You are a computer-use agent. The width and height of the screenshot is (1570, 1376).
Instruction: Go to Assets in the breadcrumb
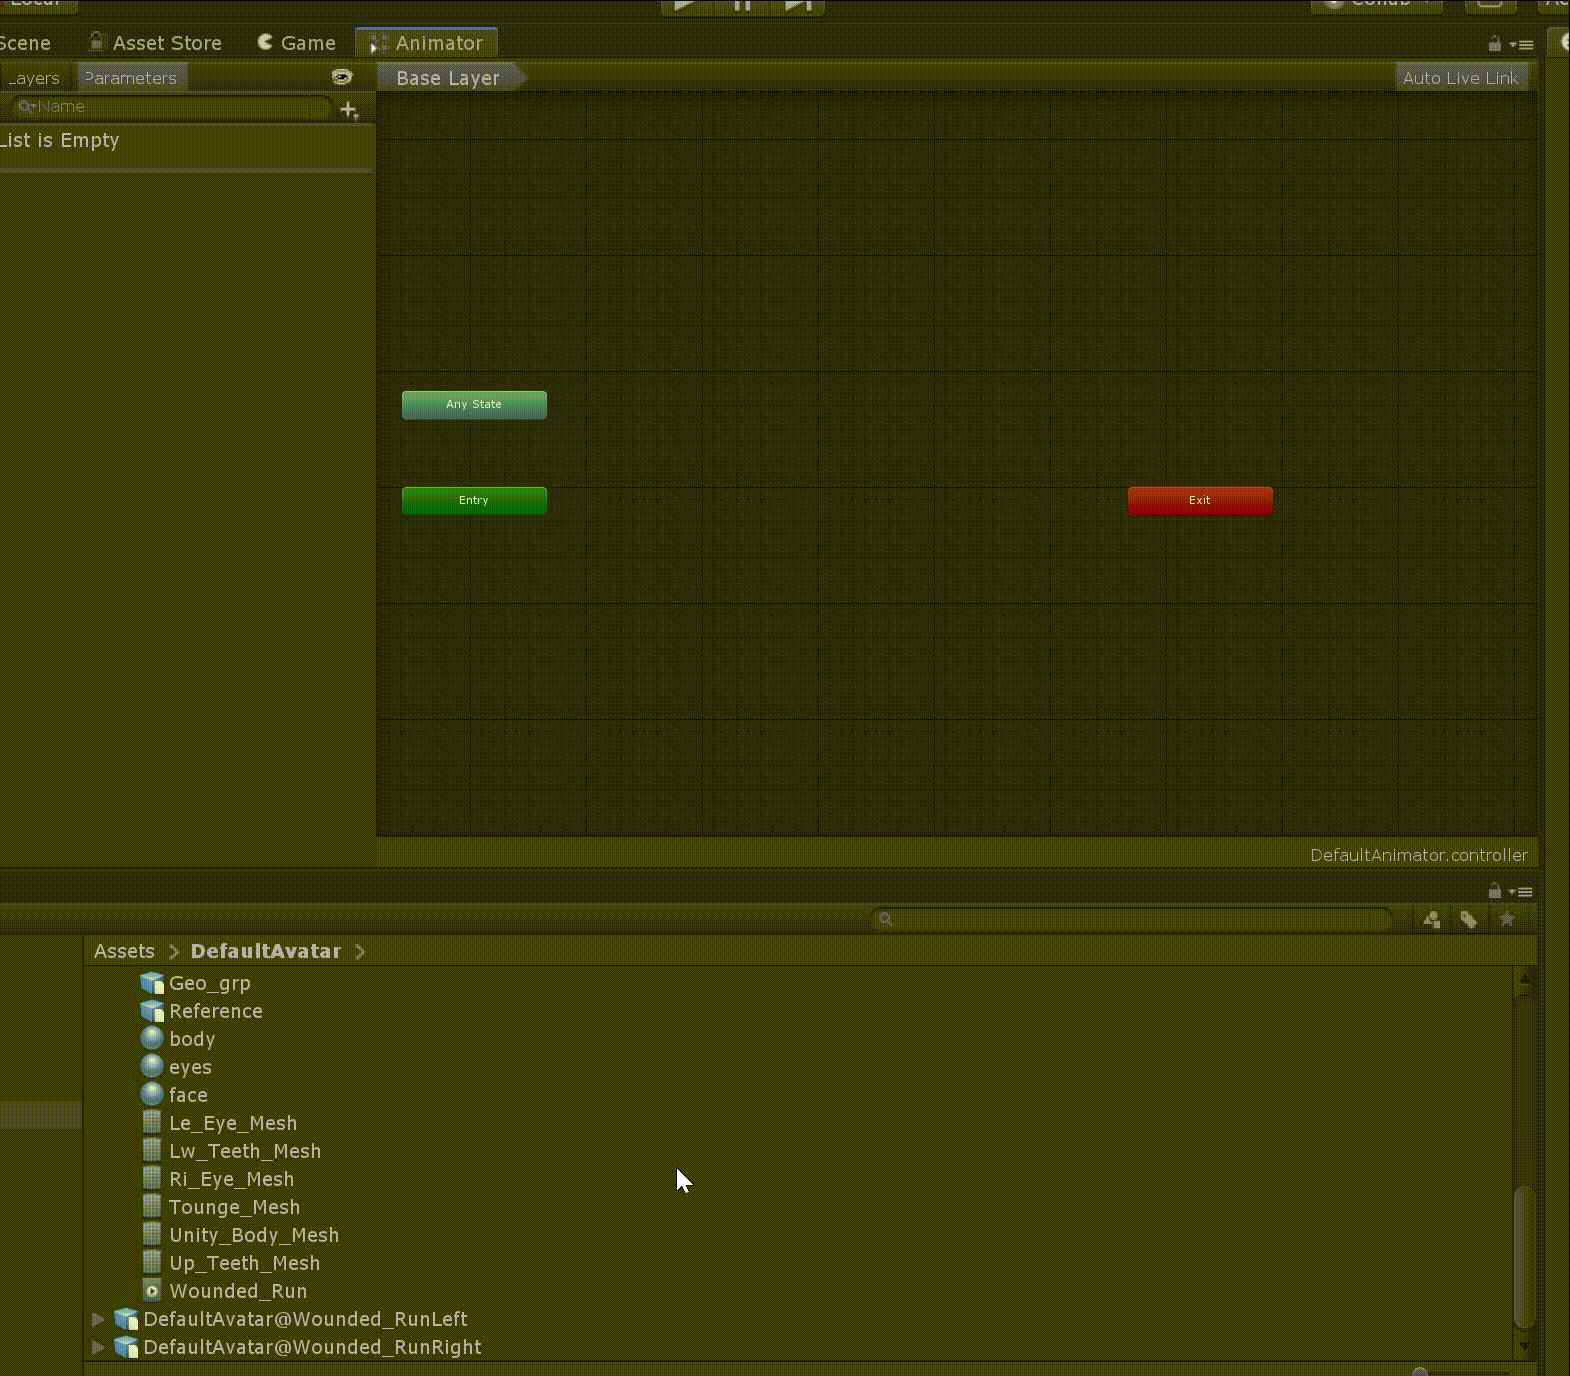pyautogui.click(x=124, y=951)
